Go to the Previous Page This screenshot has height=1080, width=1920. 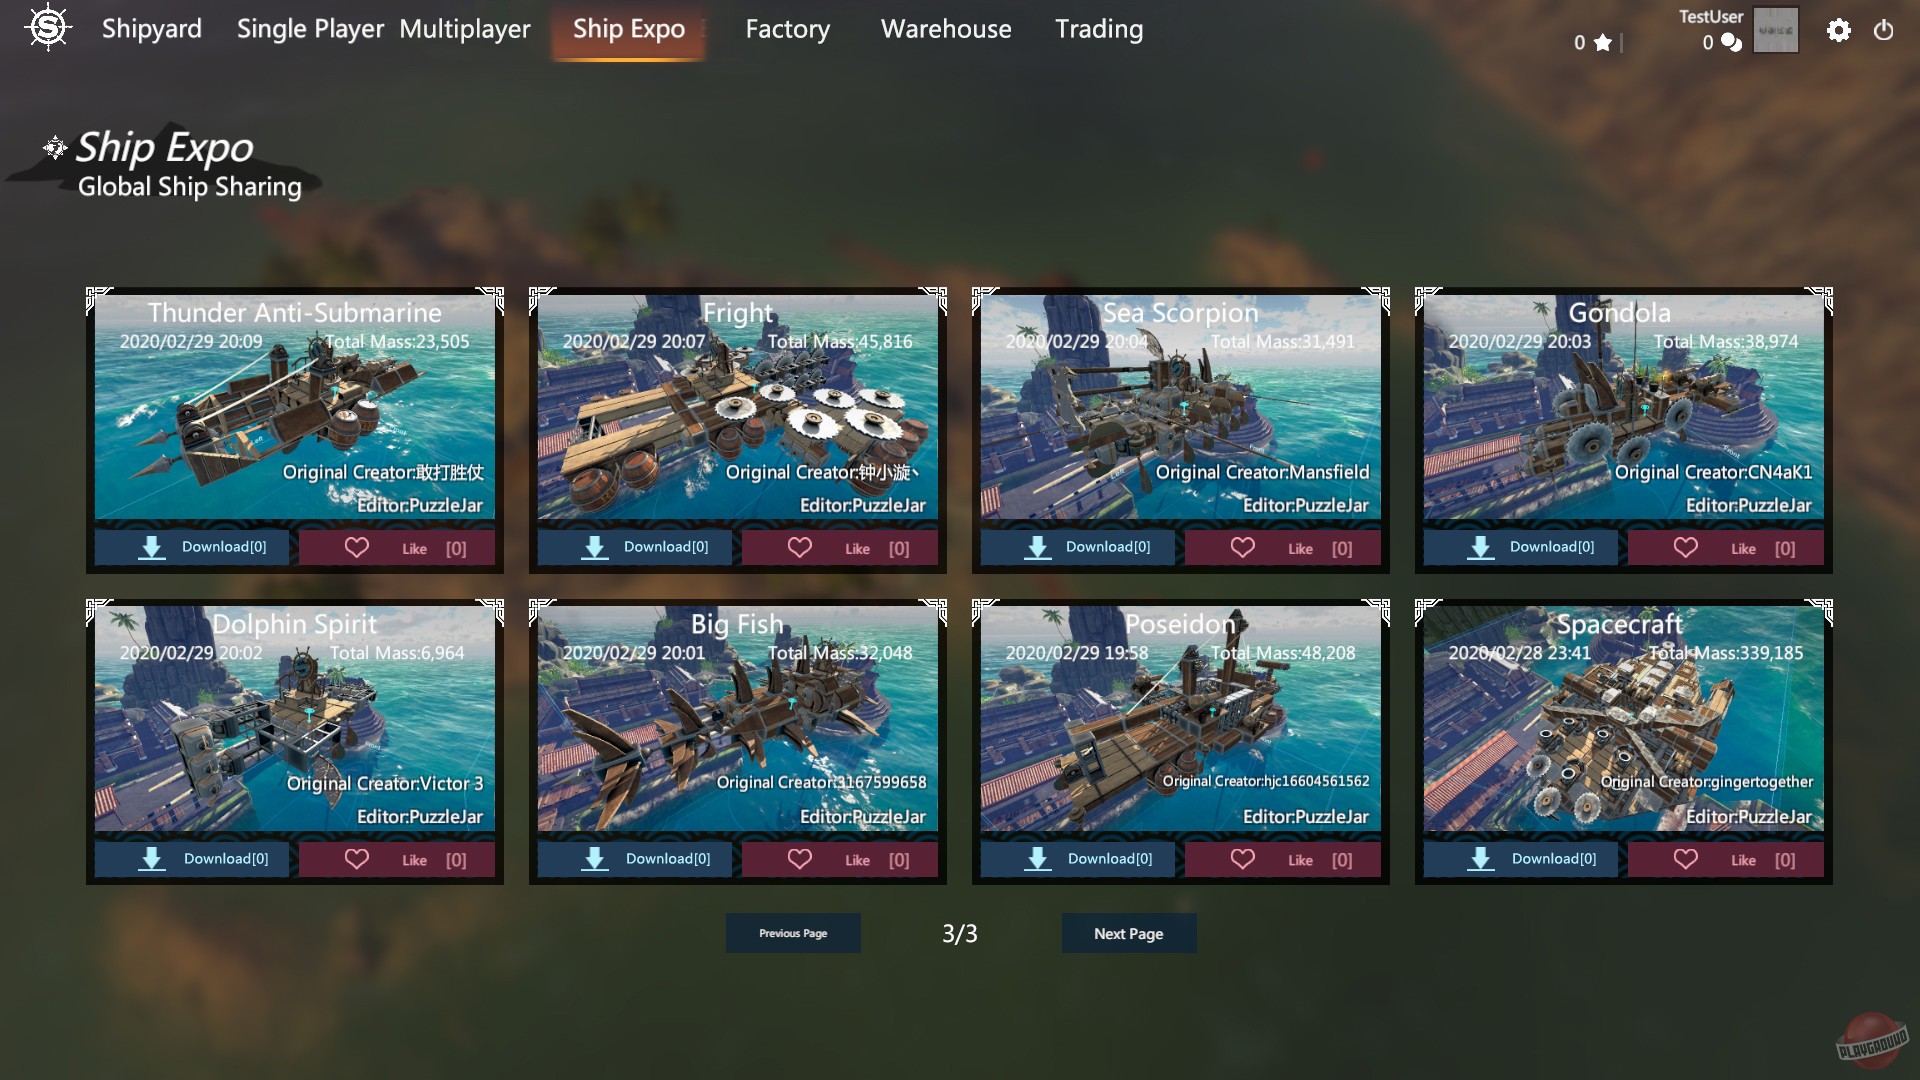(x=793, y=933)
